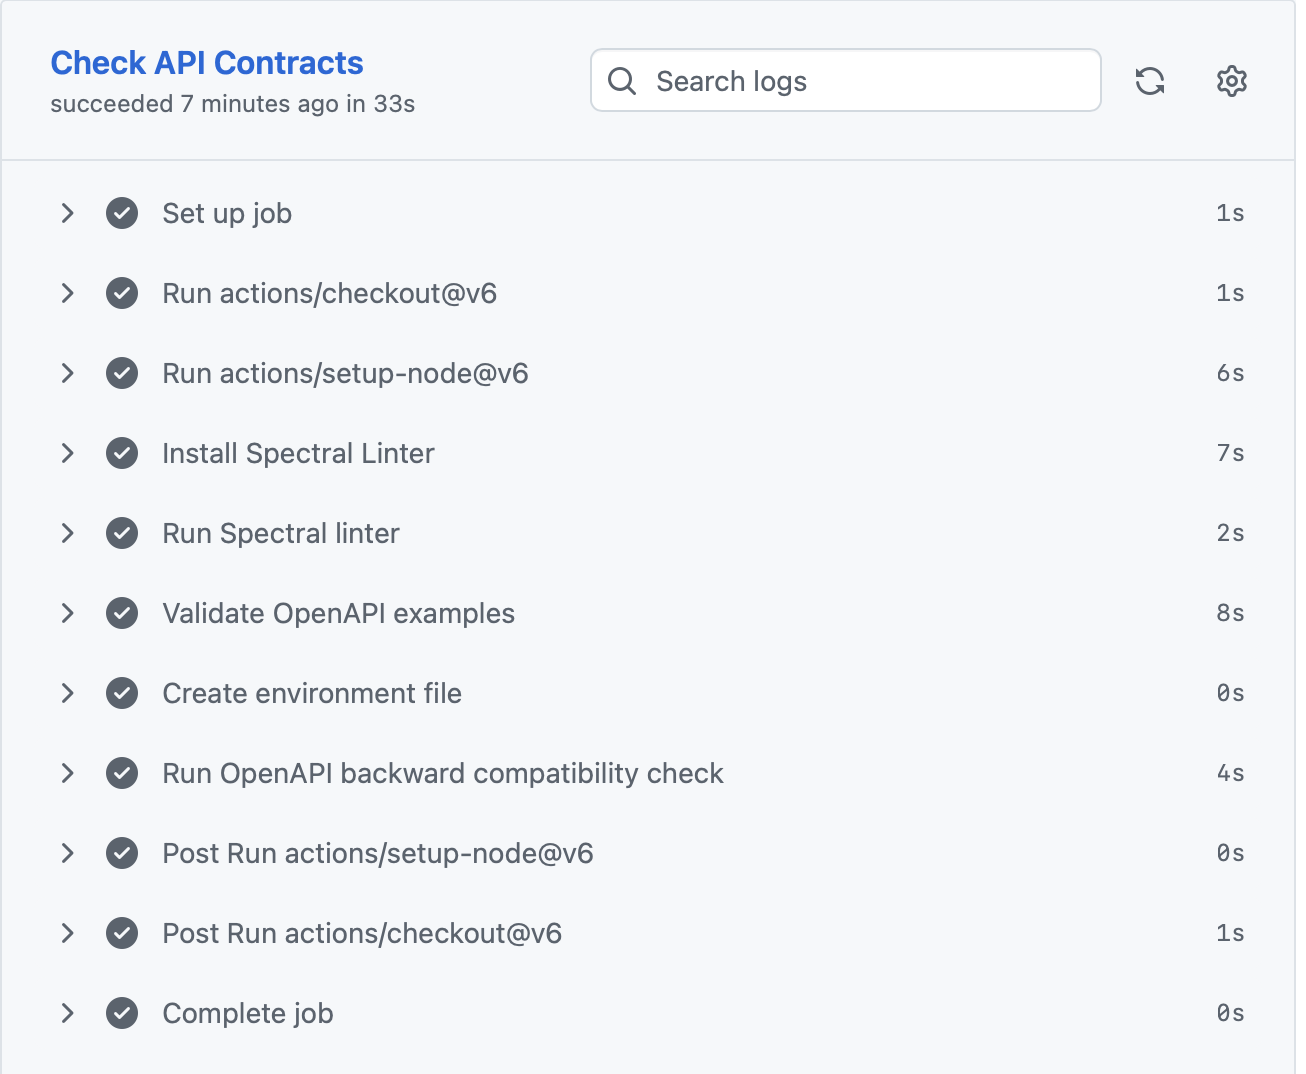Select the Run Spectral linter step label
The width and height of the screenshot is (1306, 1074).
[280, 533]
